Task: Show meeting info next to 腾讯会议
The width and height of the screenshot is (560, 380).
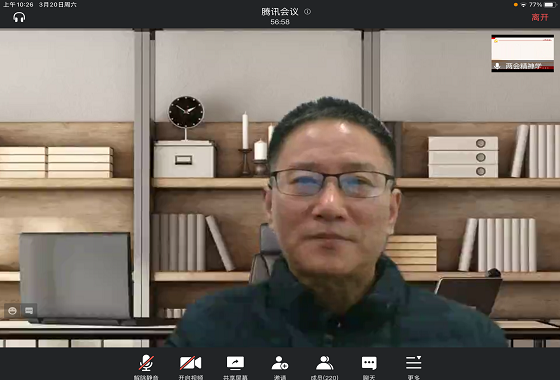Action: pyautogui.click(x=307, y=12)
